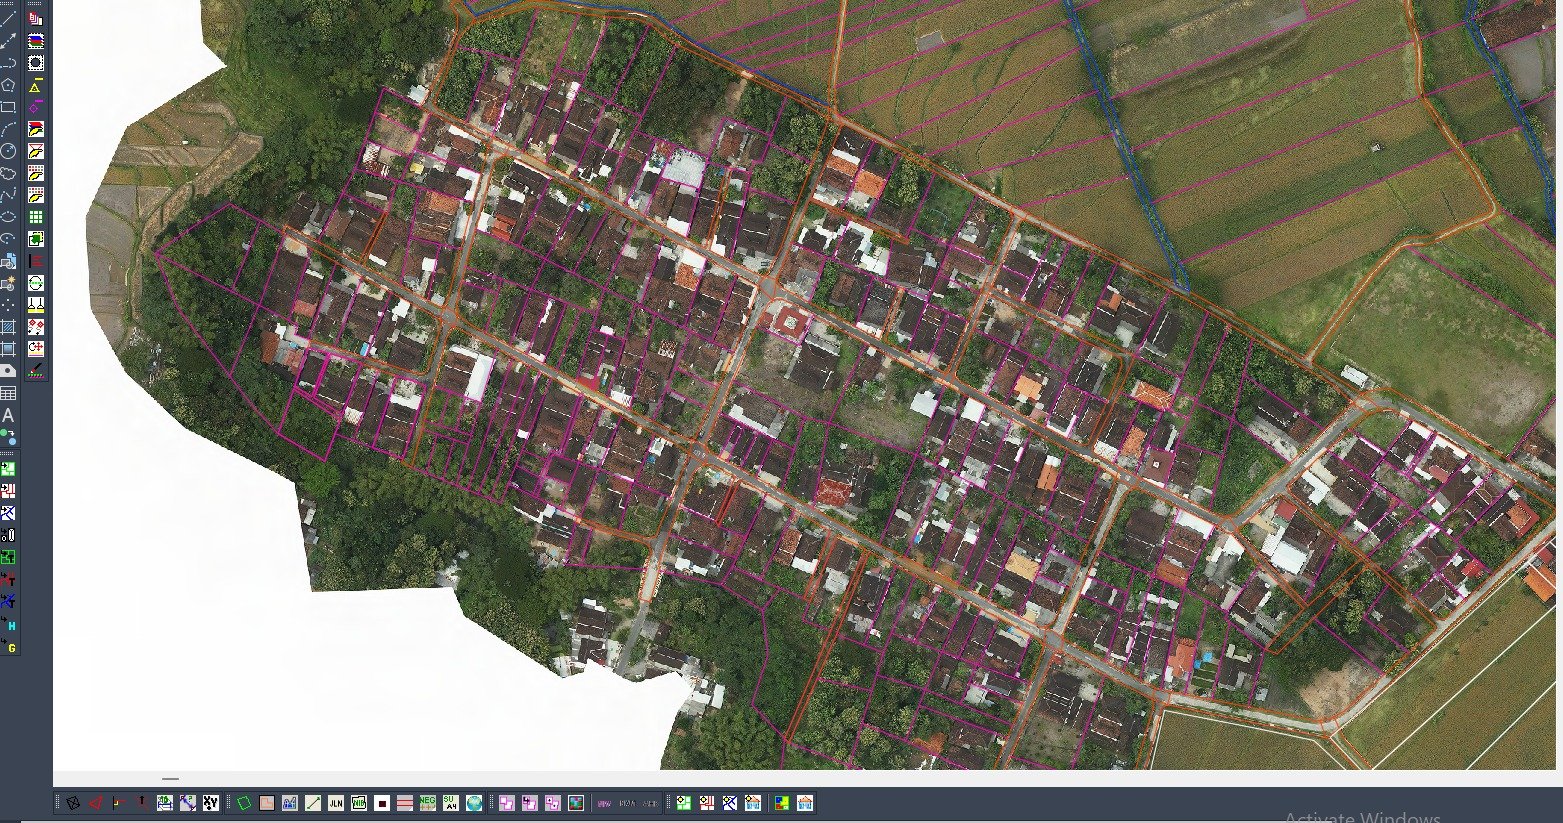Select the Spline tool

click(x=8, y=195)
